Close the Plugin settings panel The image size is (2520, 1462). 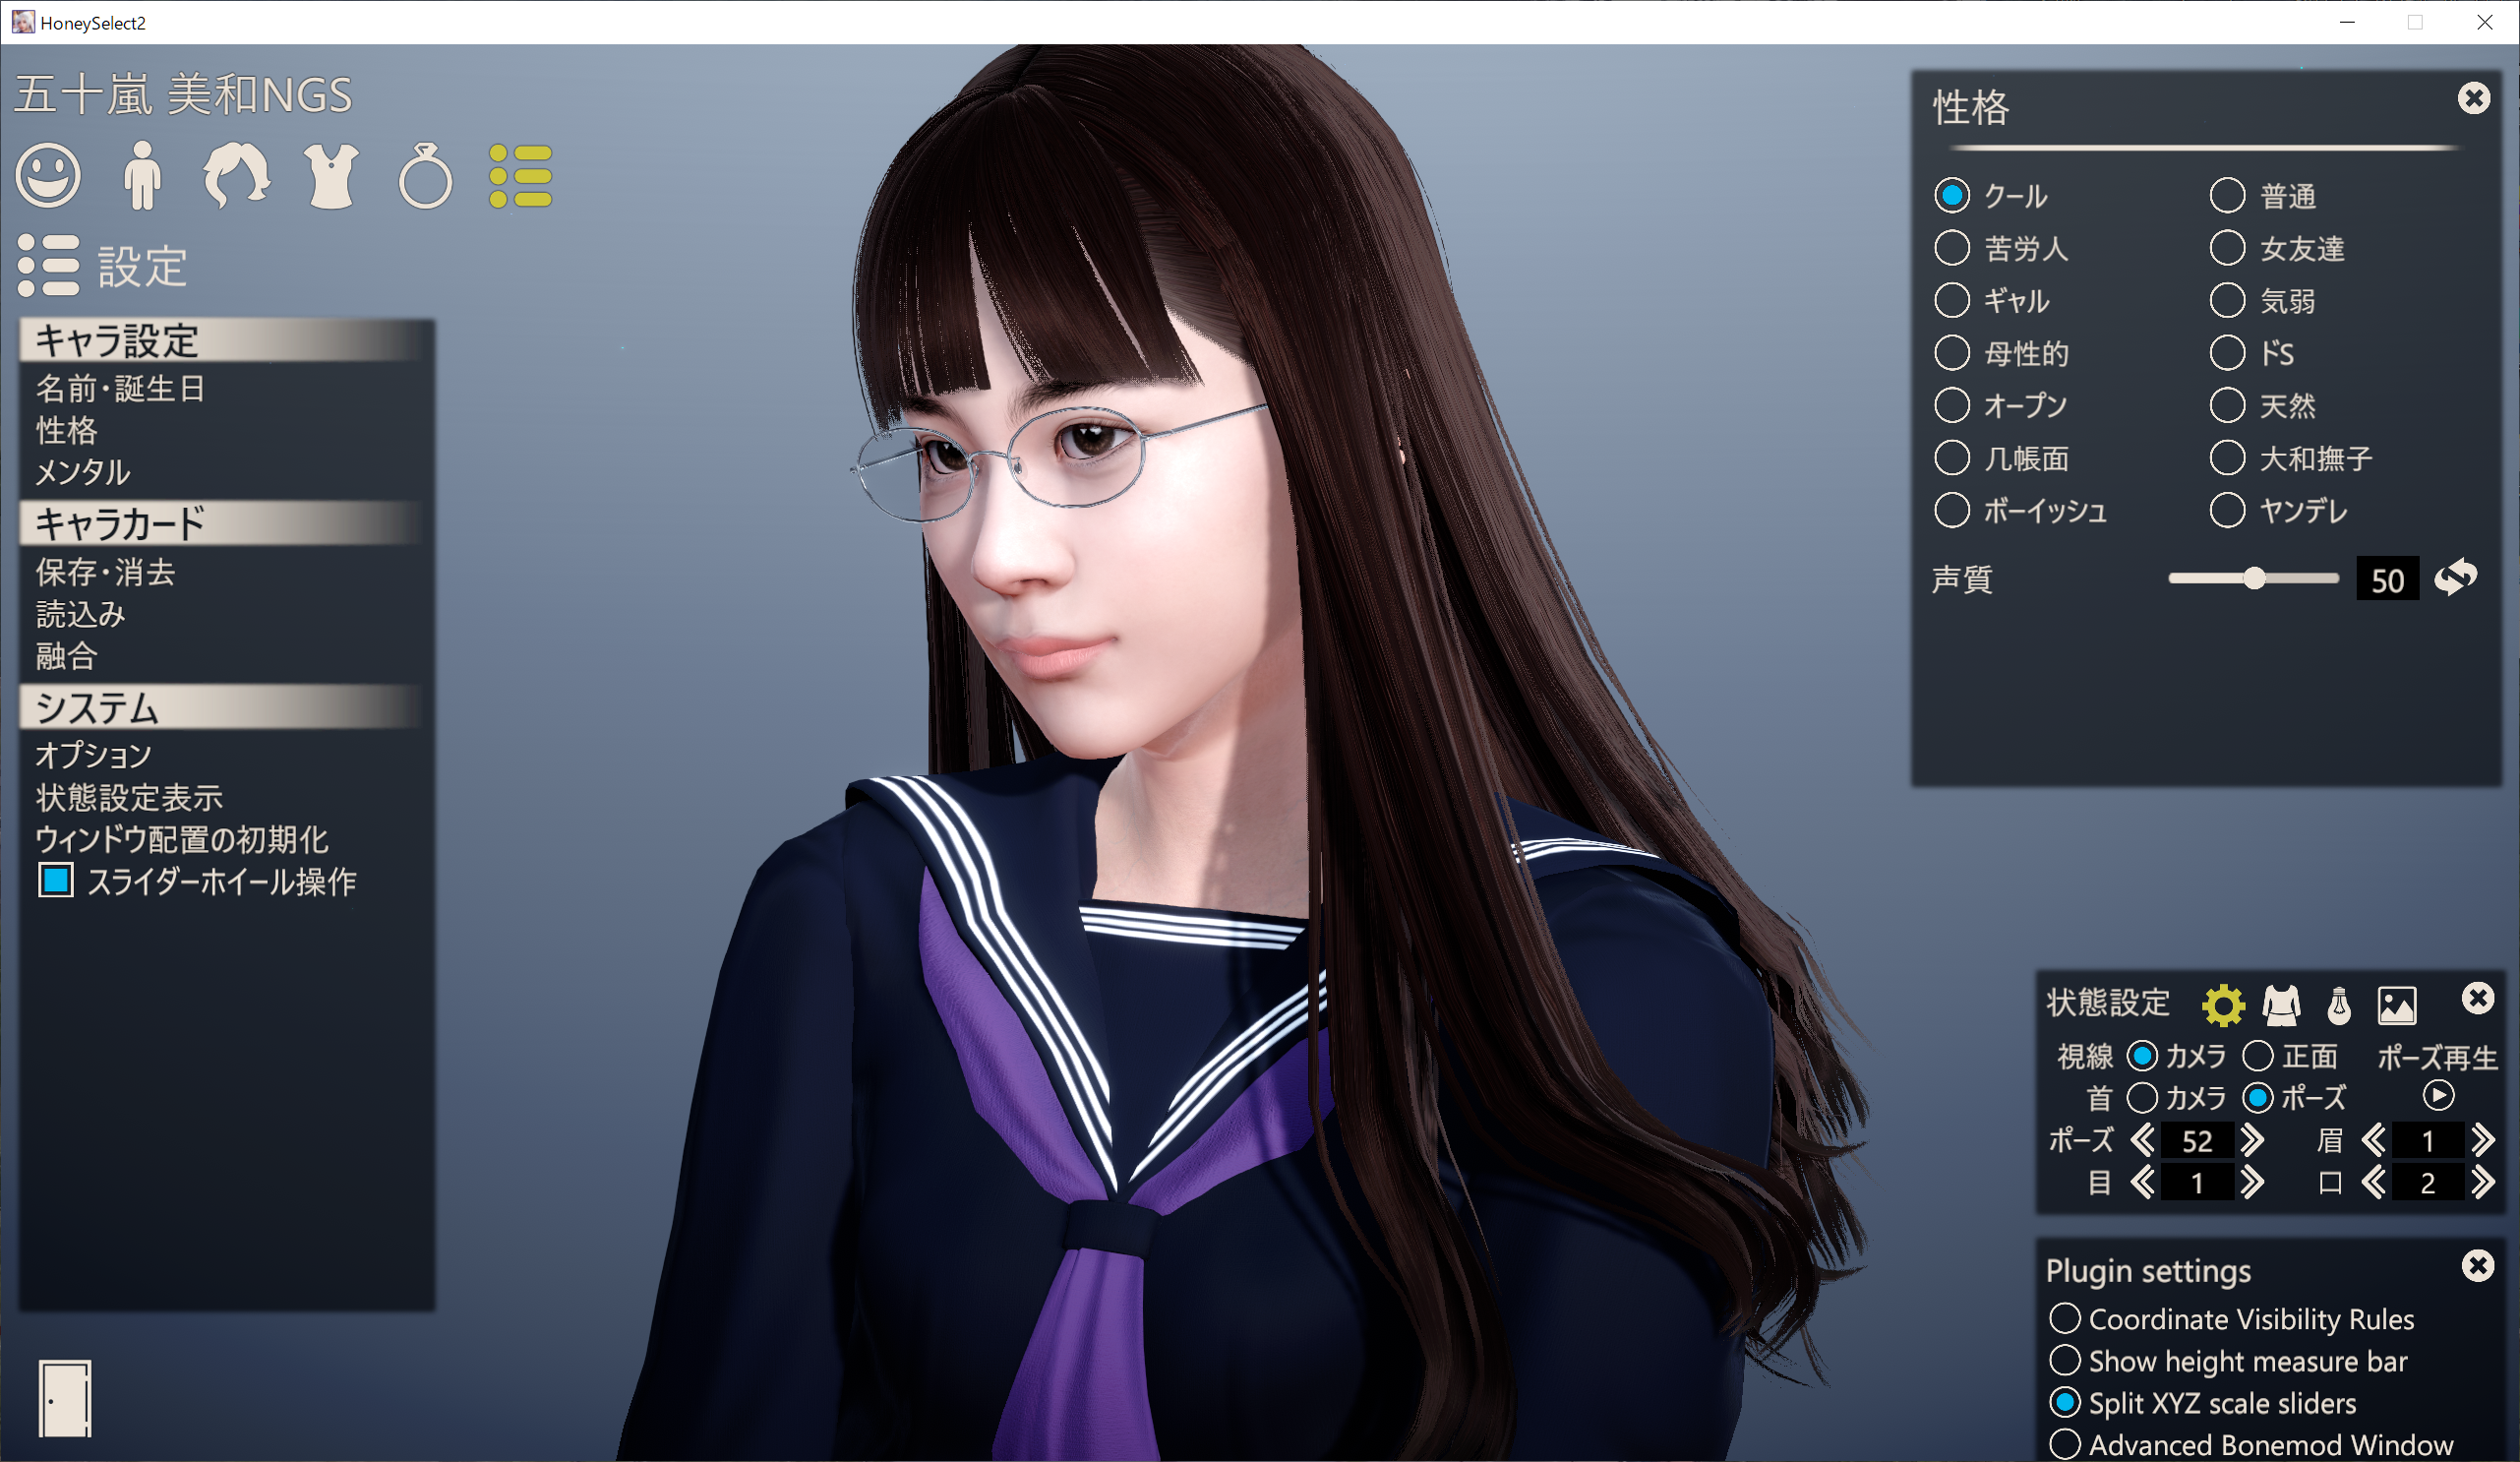[x=2478, y=1266]
